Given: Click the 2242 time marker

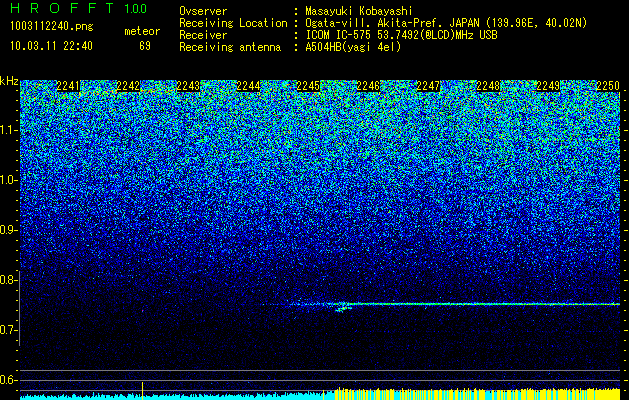Looking at the screenshot, I should (x=128, y=86).
